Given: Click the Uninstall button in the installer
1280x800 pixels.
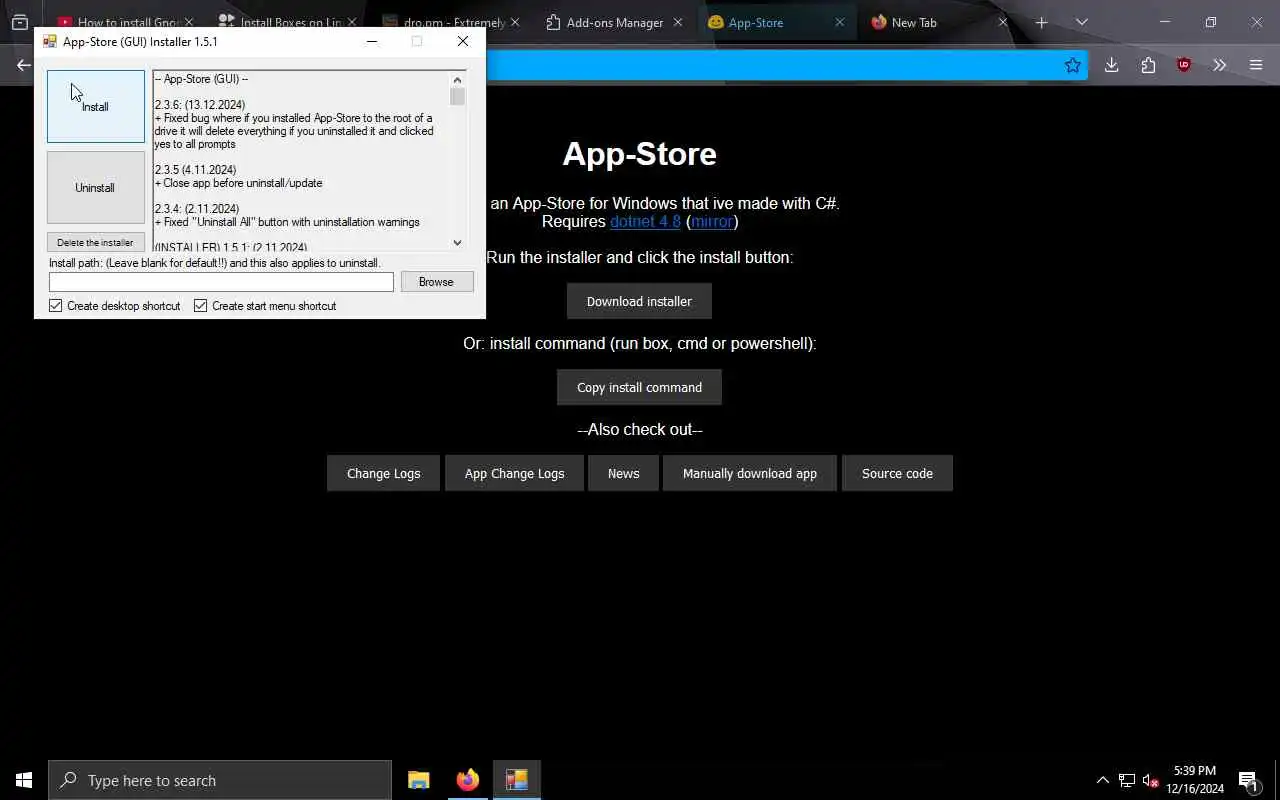Looking at the screenshot, I should click(x=95, y=187).
